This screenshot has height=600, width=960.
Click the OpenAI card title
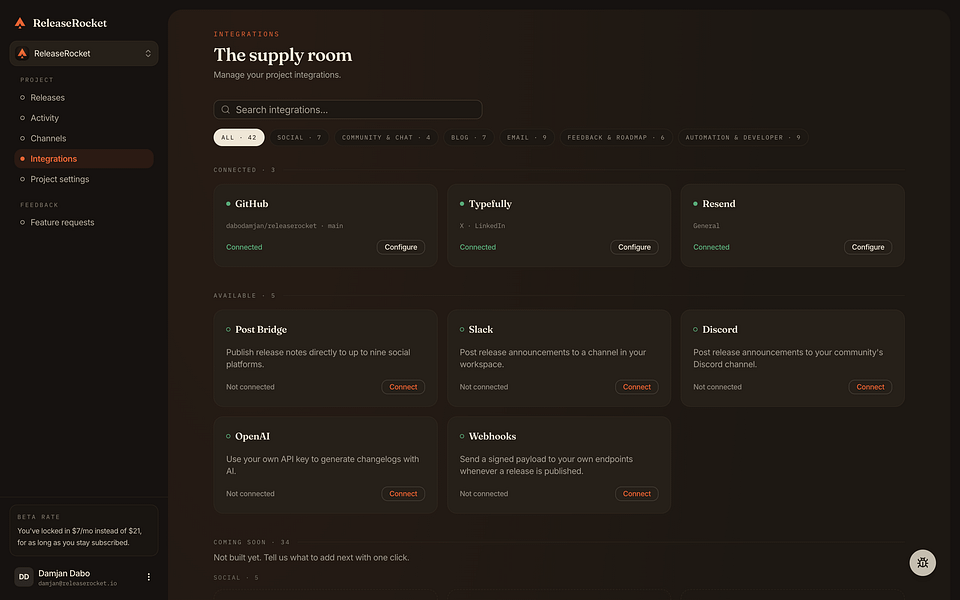pos(252,437)
